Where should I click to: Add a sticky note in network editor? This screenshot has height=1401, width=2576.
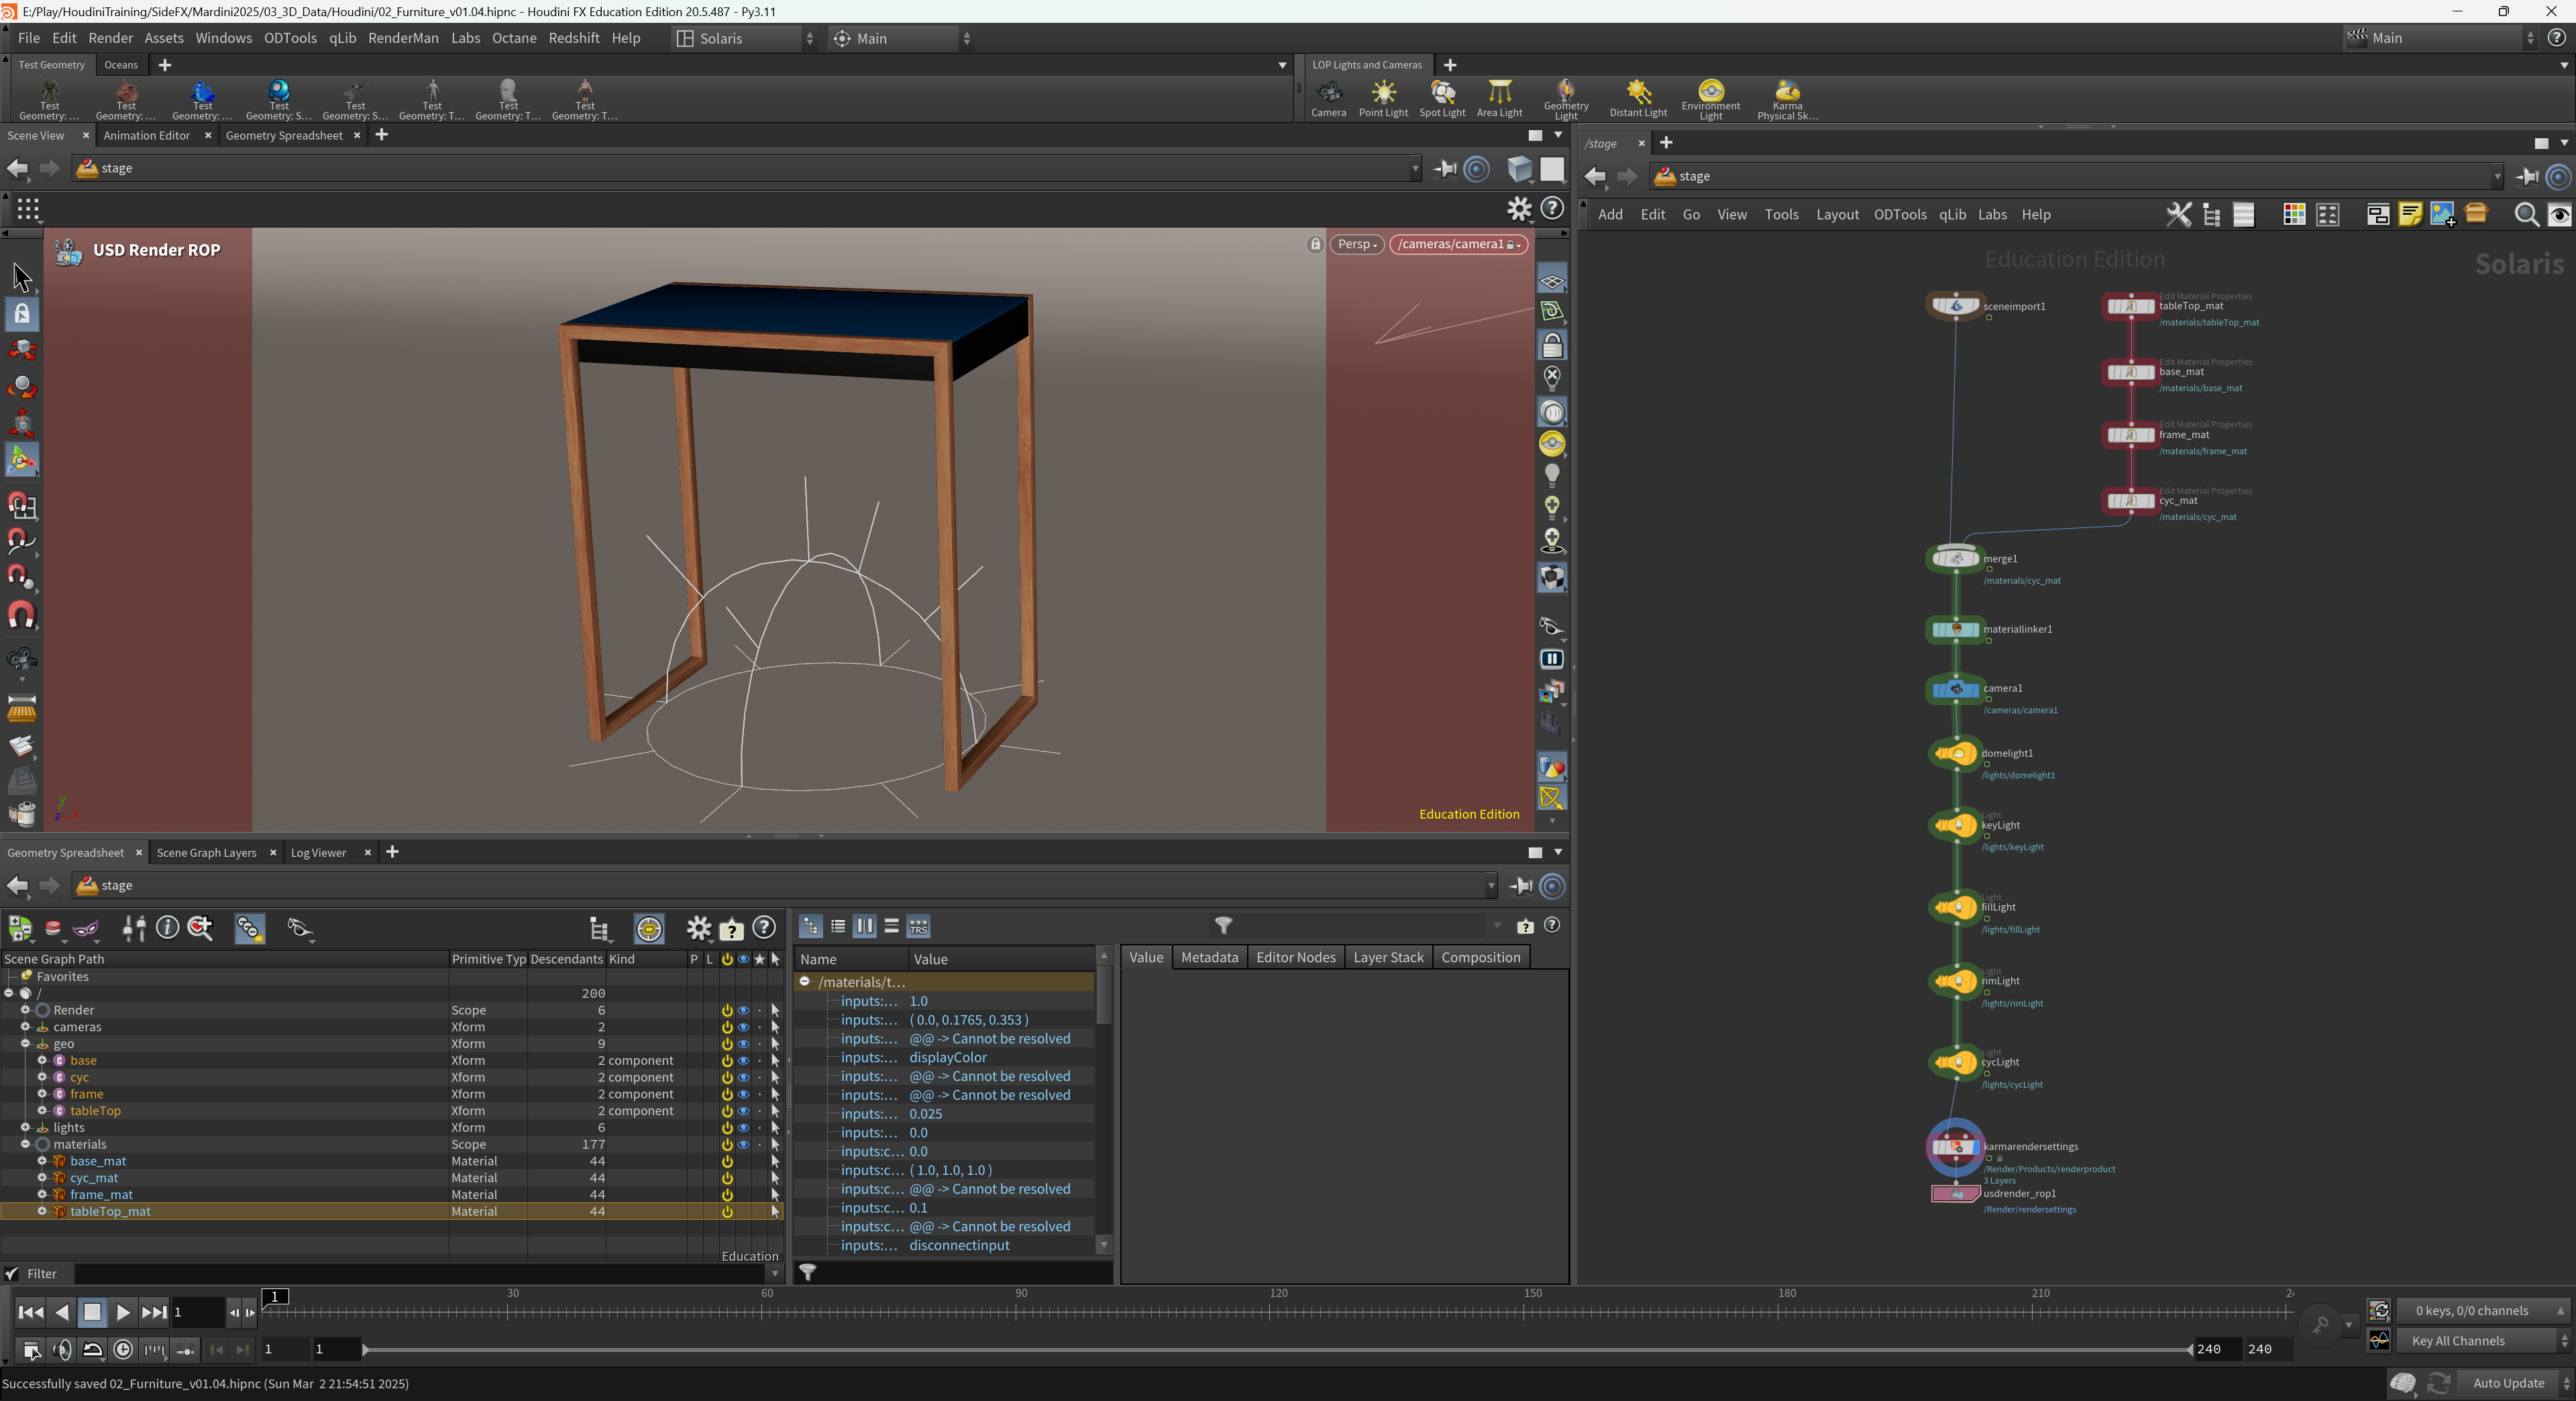(2410, 215)
